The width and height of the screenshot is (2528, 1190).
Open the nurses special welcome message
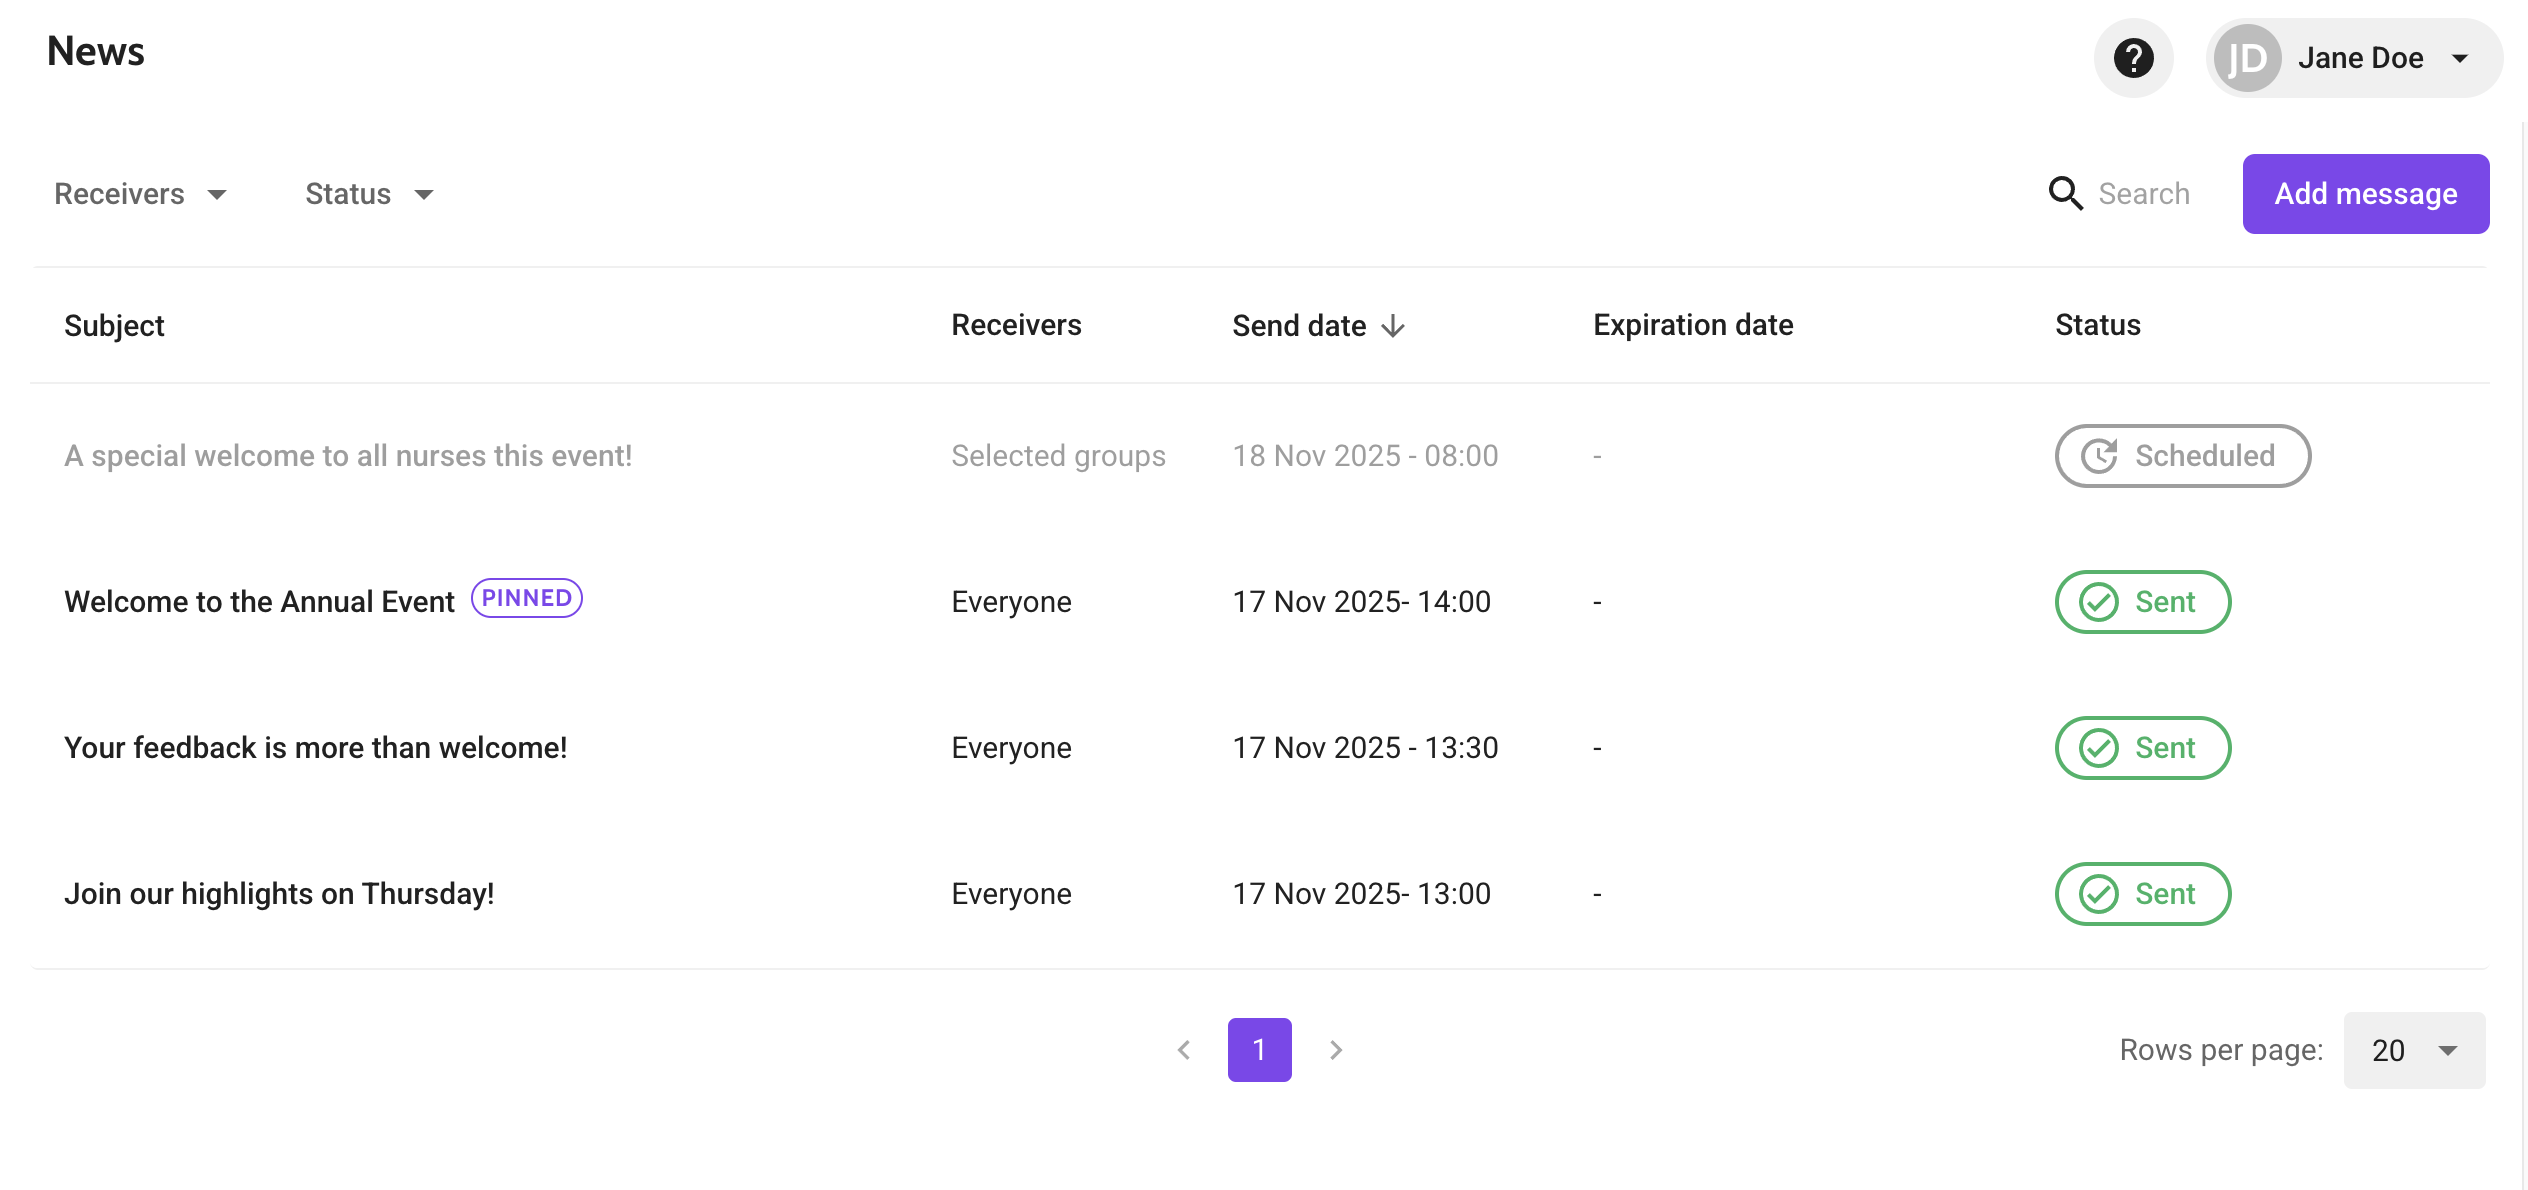click(348, 456)
